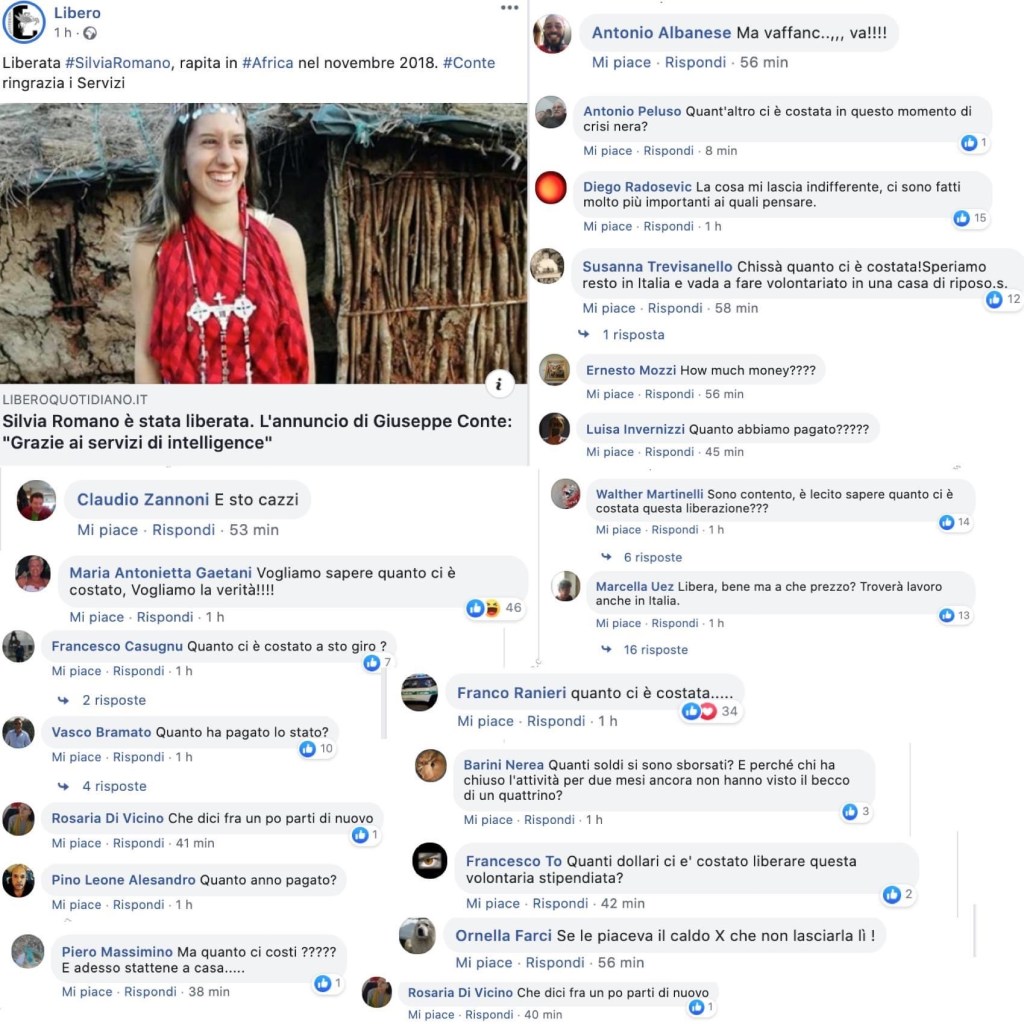Screen dimensions: 1024x1024
Task: Expand 2 risposte under Francesco Casugnu
Action: click(x=114, y=700)
